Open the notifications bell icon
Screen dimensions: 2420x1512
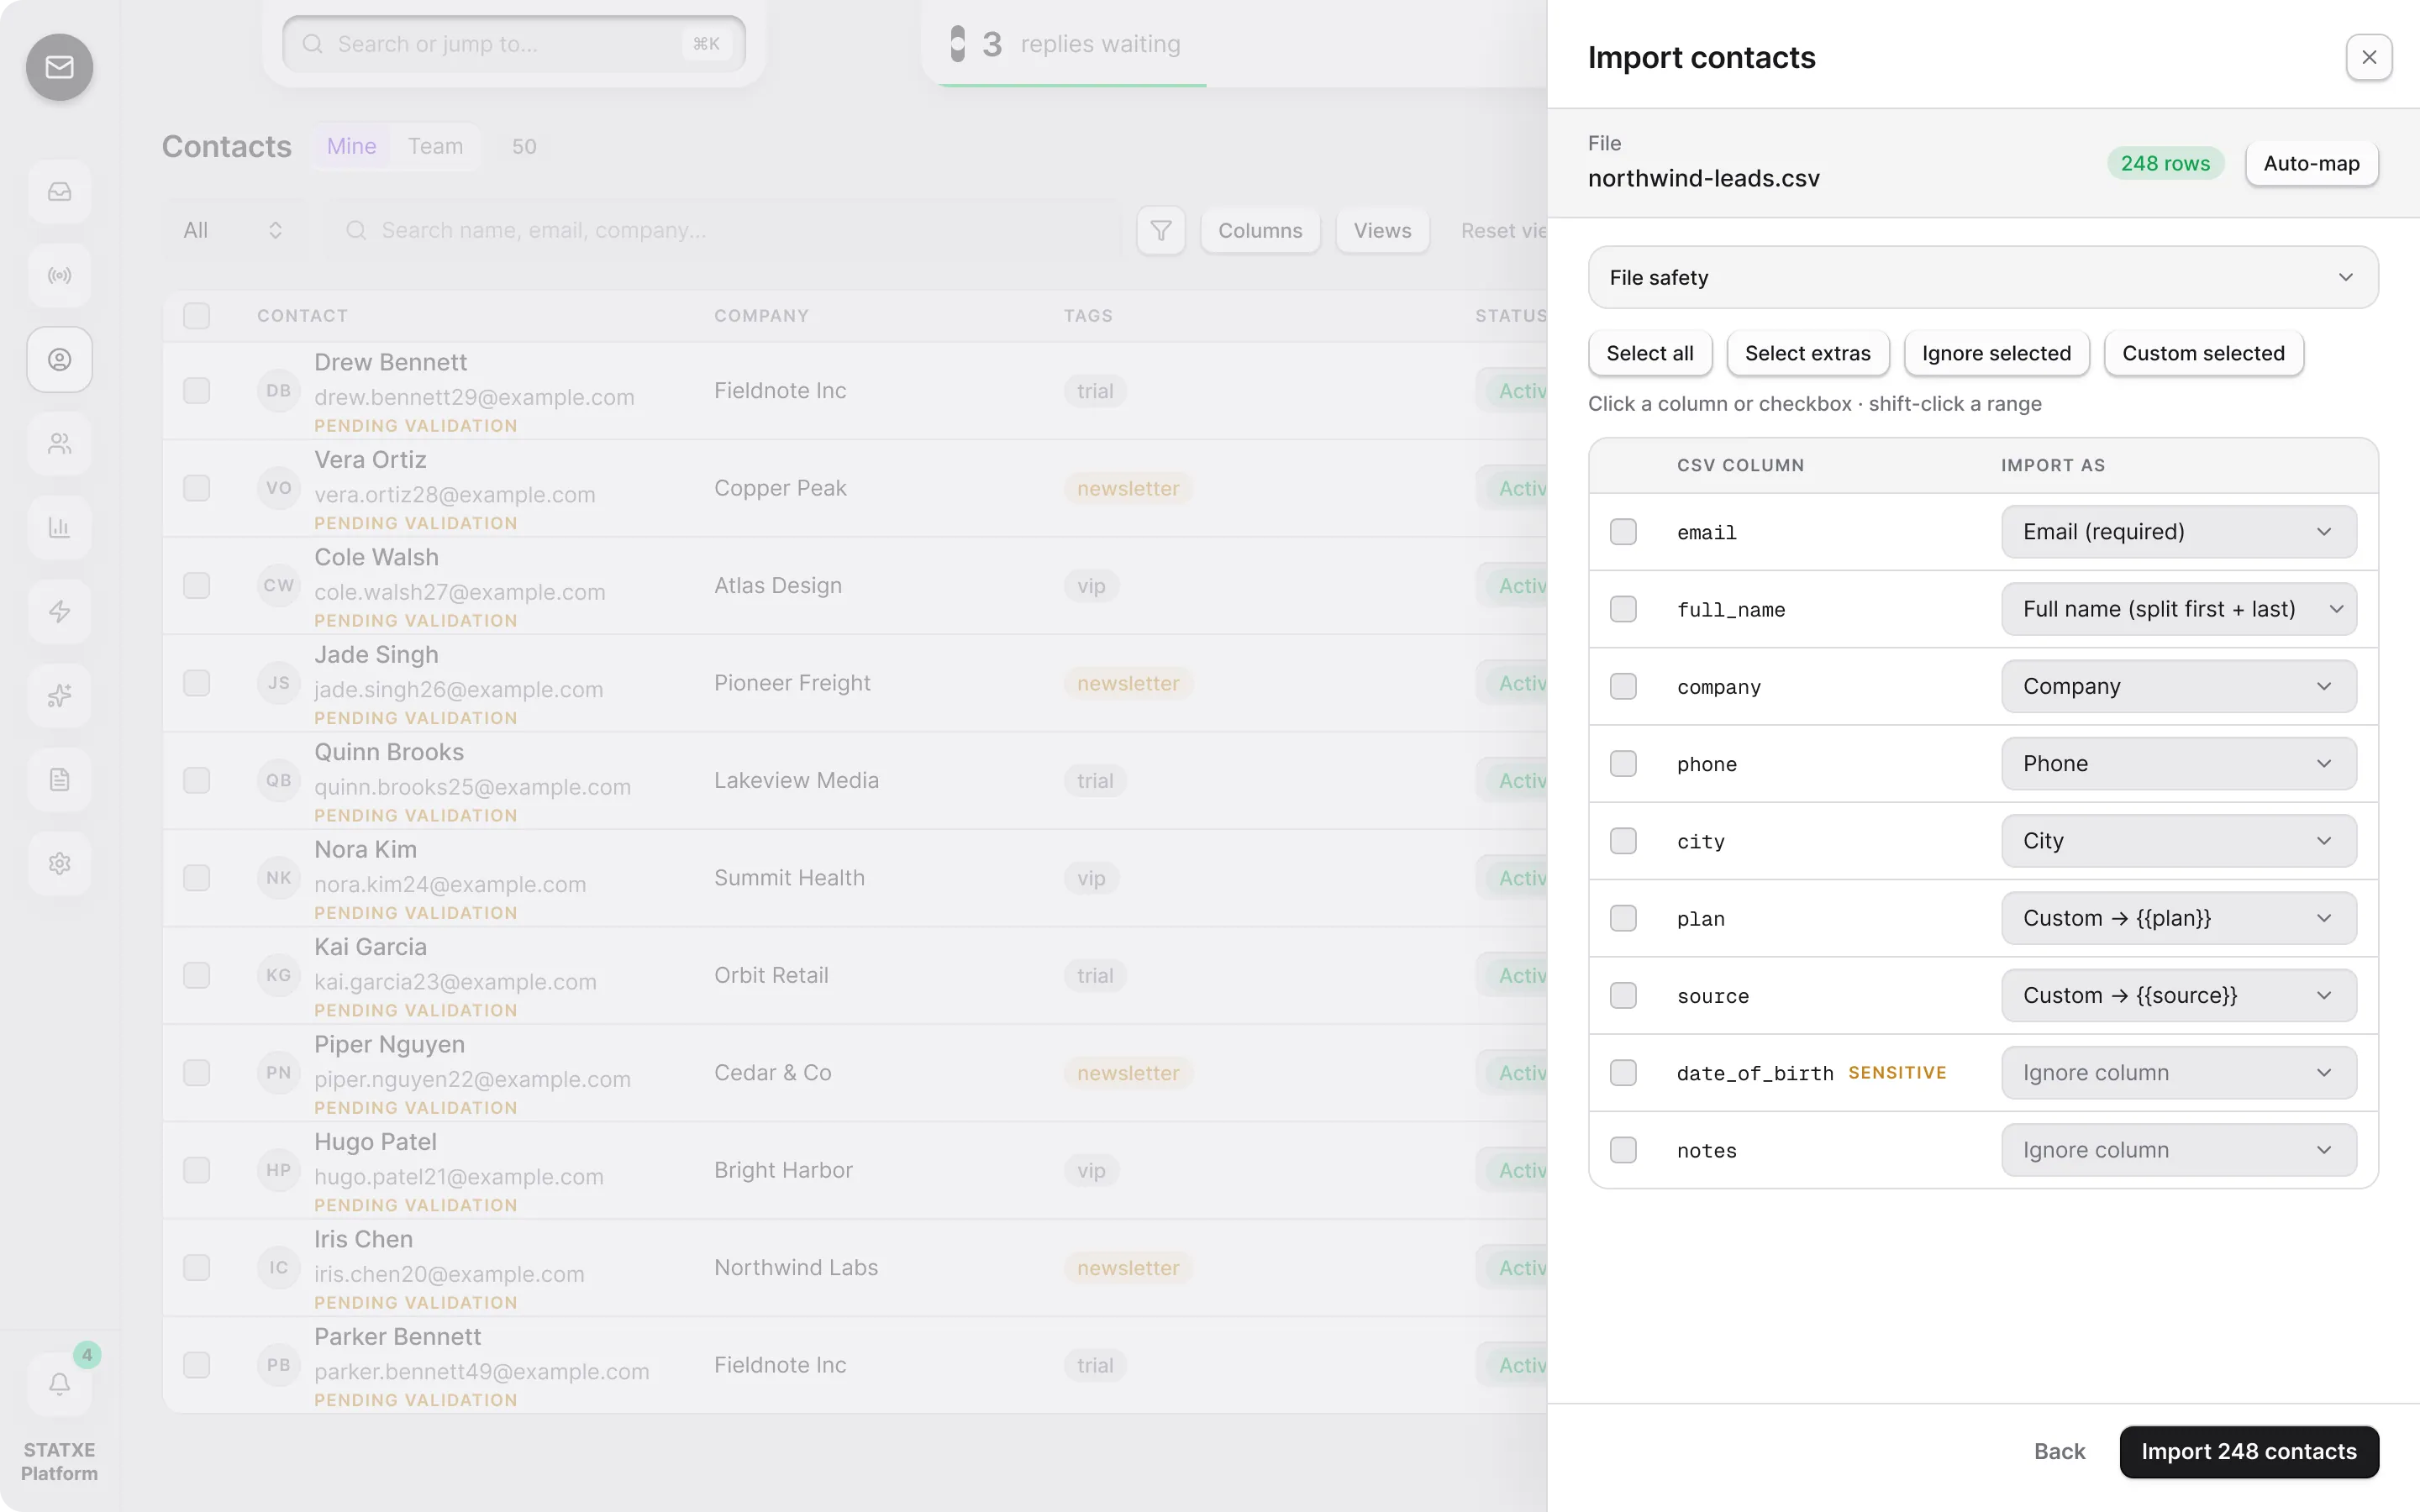[59, 1384]
